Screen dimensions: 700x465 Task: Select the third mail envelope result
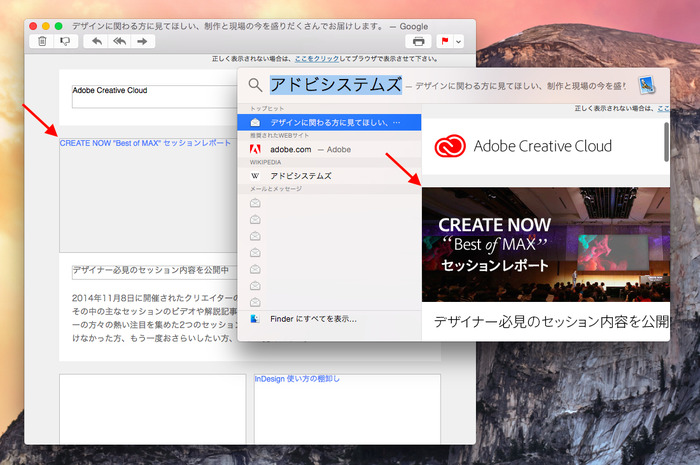coord(329,236)
